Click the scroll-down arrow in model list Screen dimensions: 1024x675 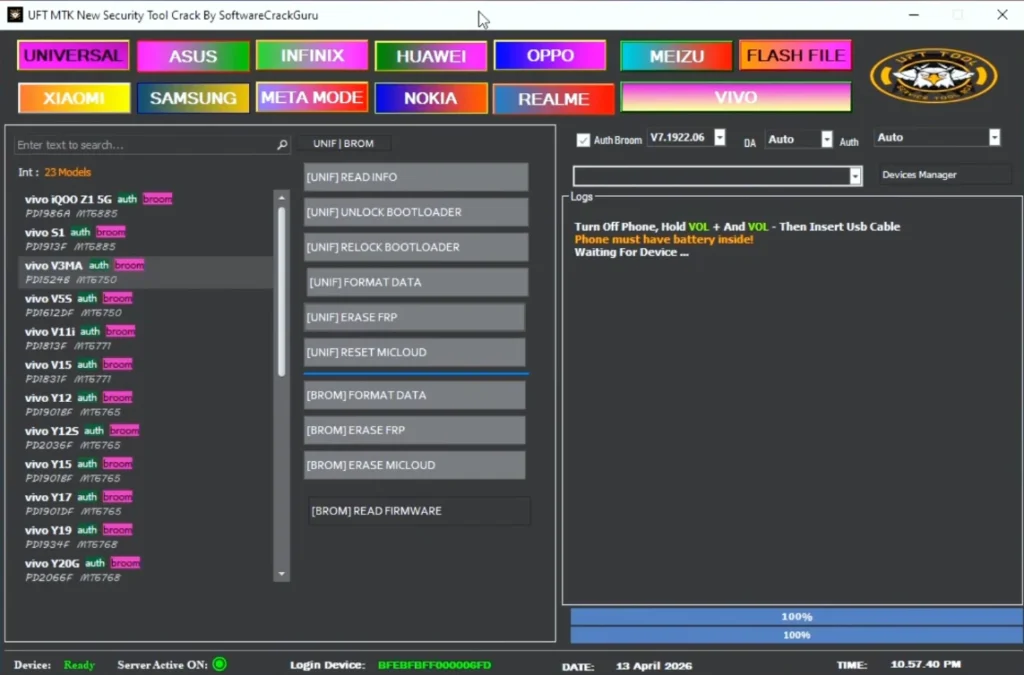coord(282,574)
